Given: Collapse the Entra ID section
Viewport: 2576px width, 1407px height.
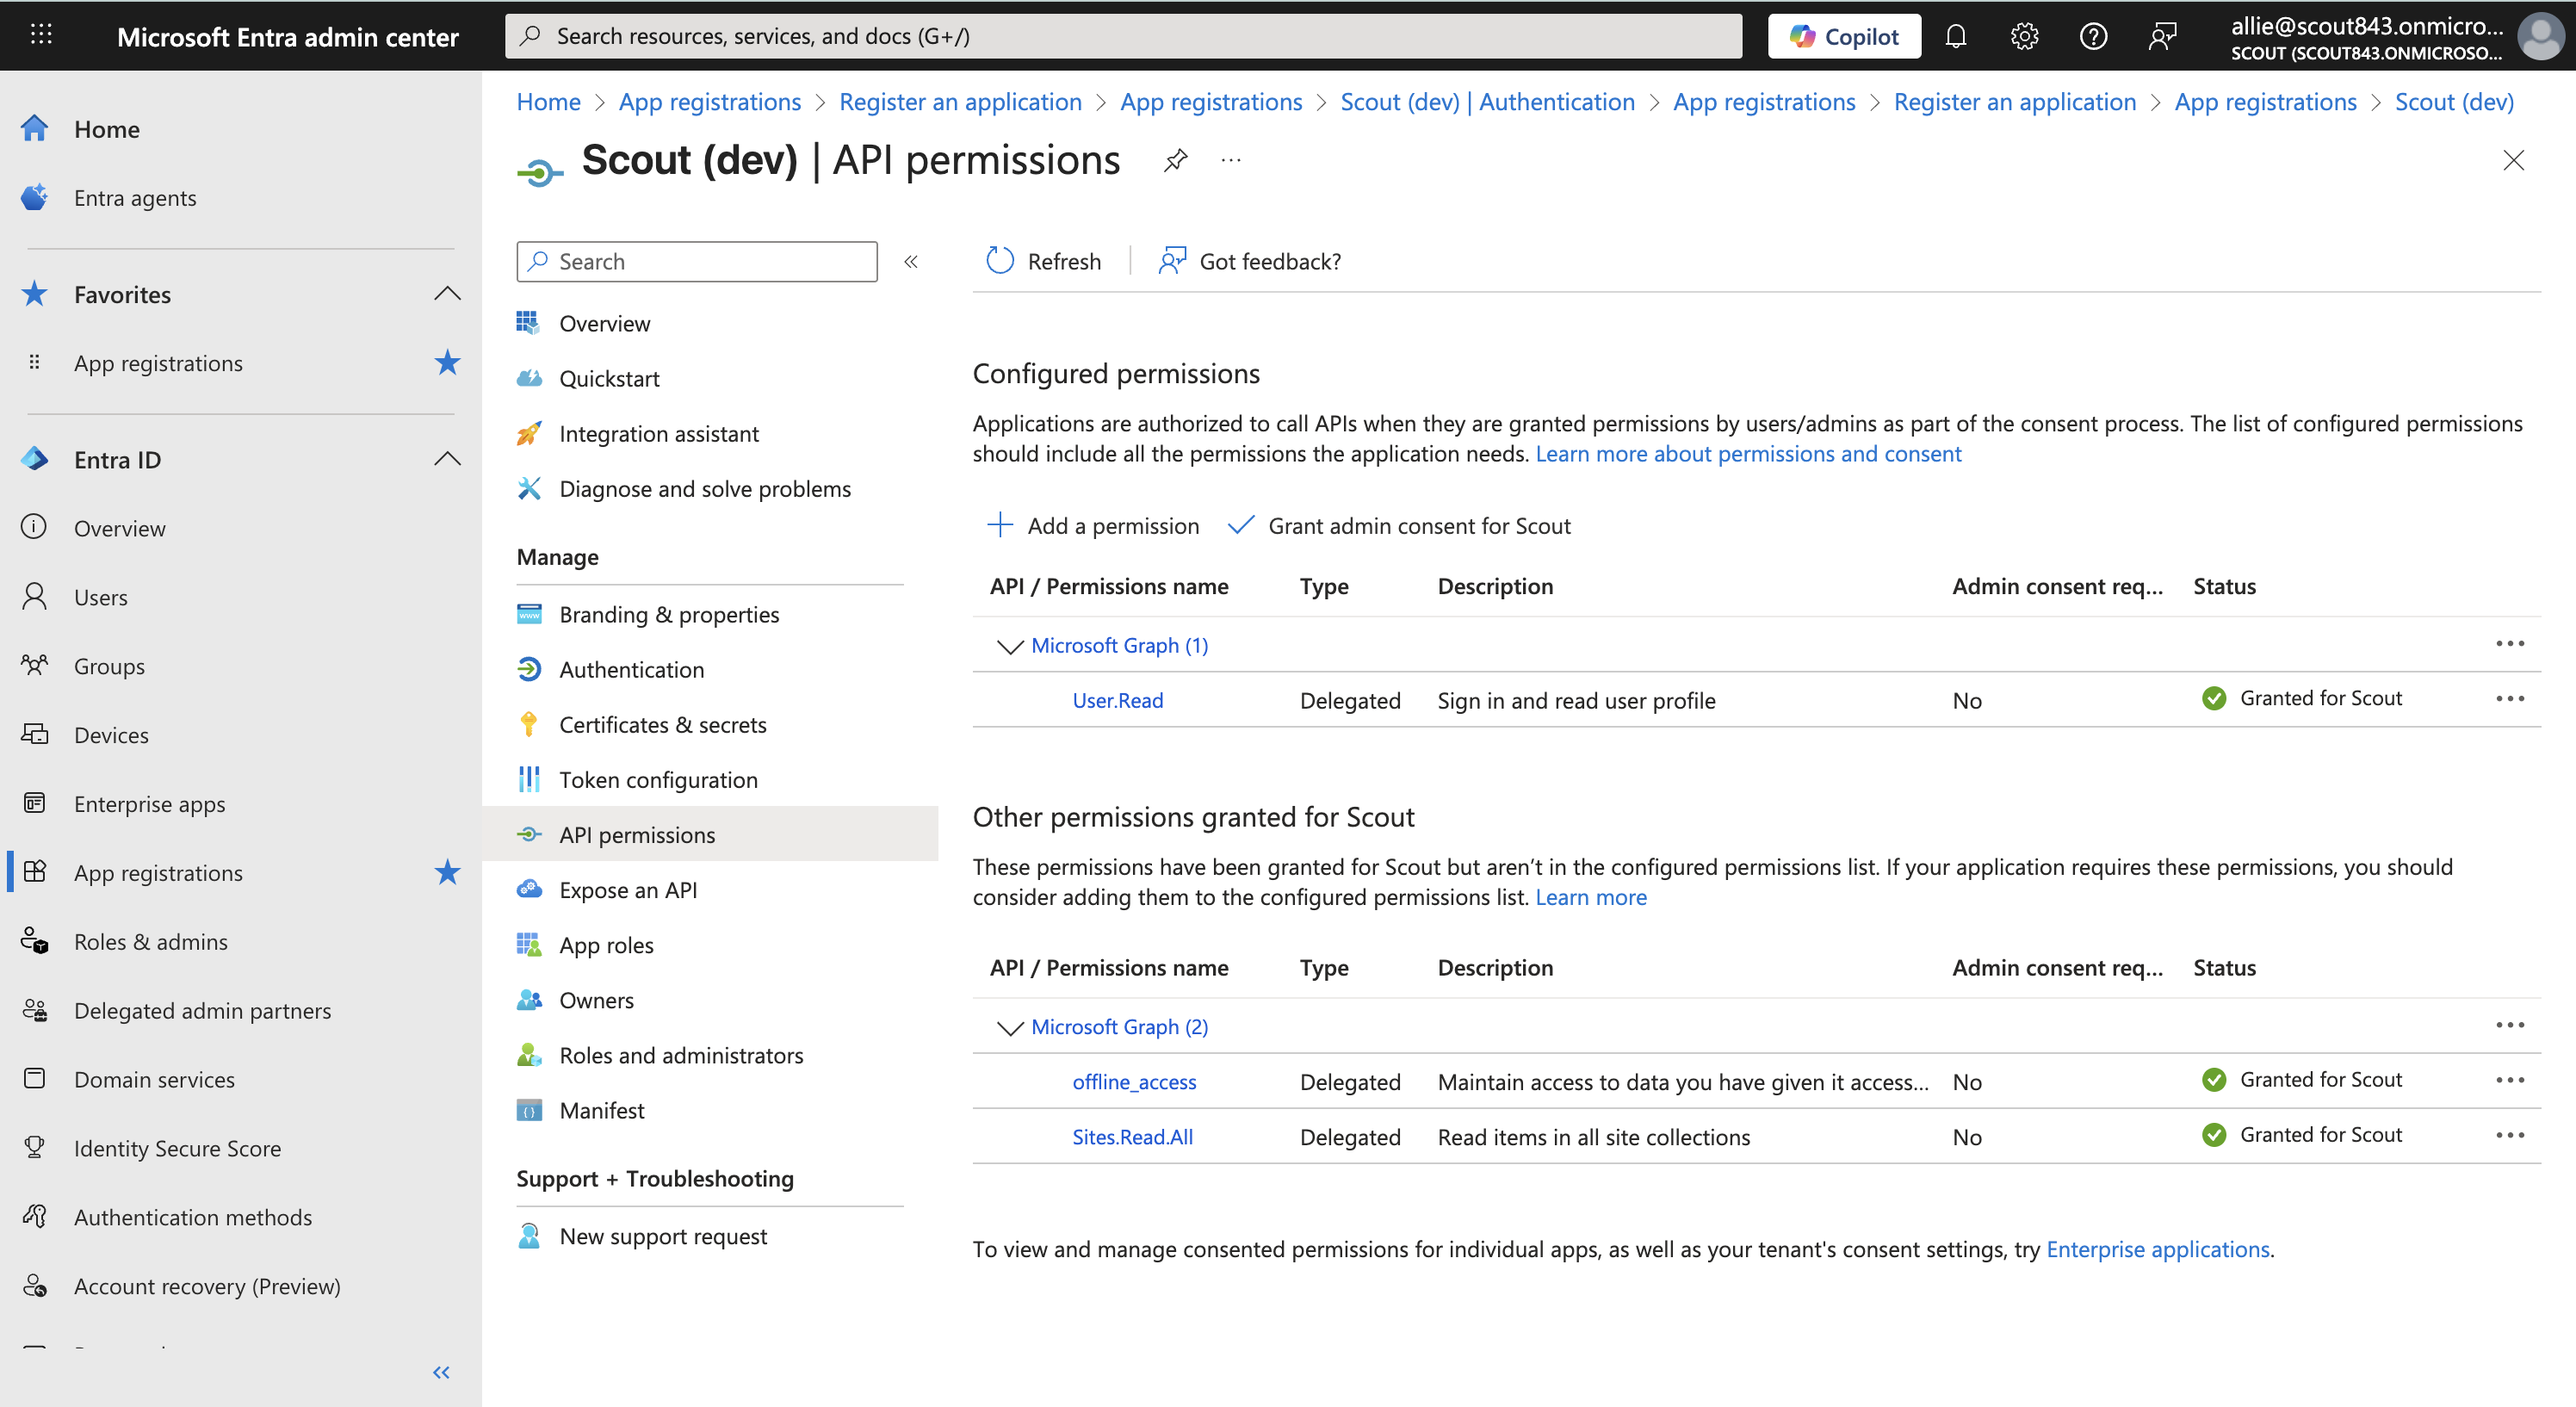Looking at the screenshot, I should coord(447,459).
